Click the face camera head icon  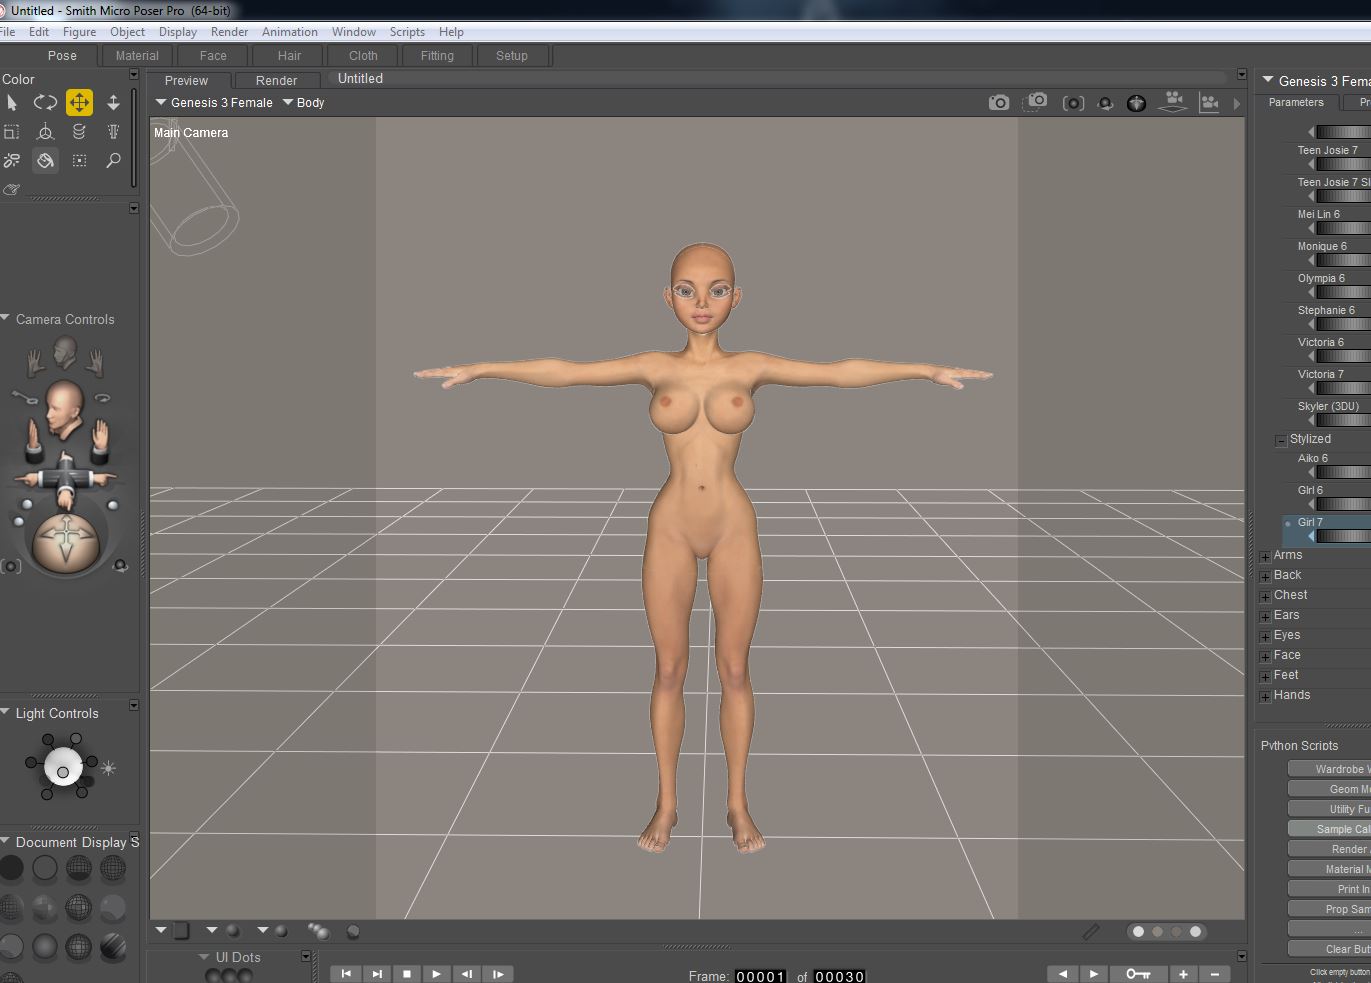coord(65,352)
